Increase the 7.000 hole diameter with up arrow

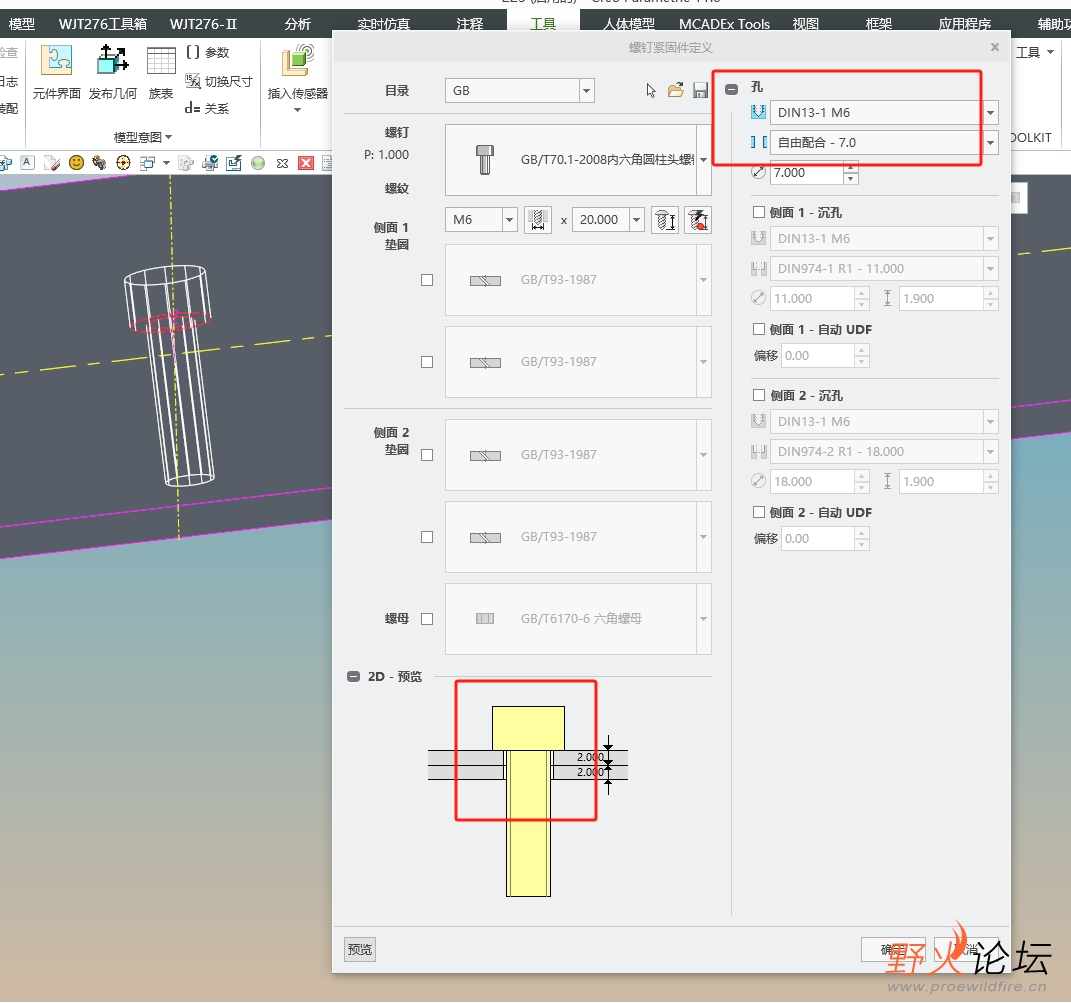(x=850, y=167)
